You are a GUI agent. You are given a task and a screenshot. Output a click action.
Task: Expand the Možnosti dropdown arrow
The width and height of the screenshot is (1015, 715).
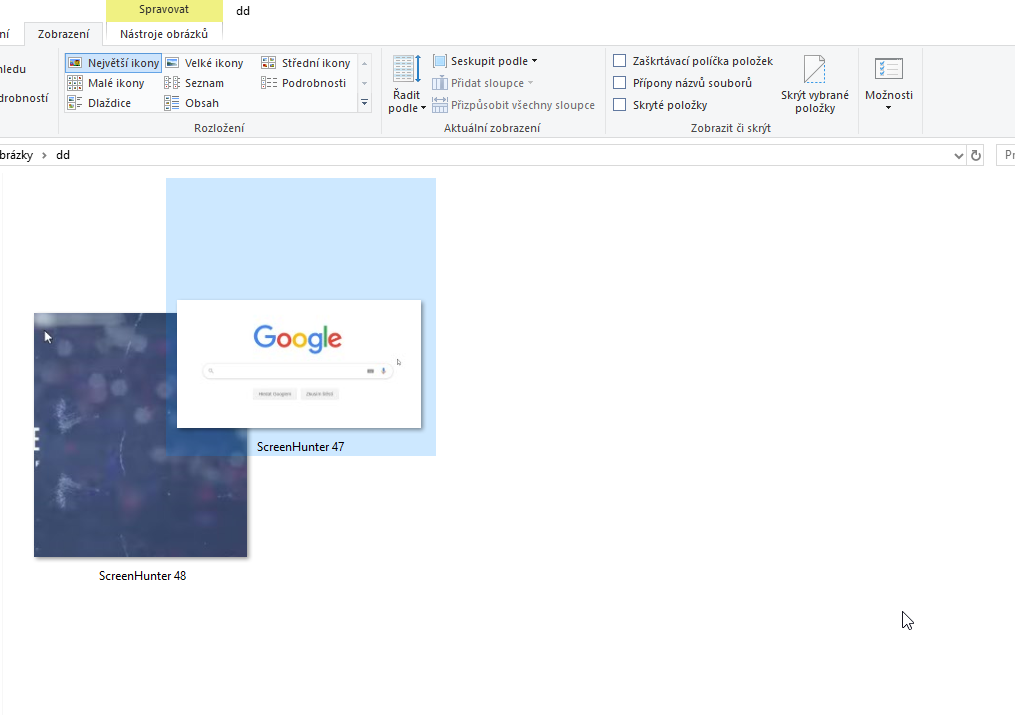click(889, 107)
